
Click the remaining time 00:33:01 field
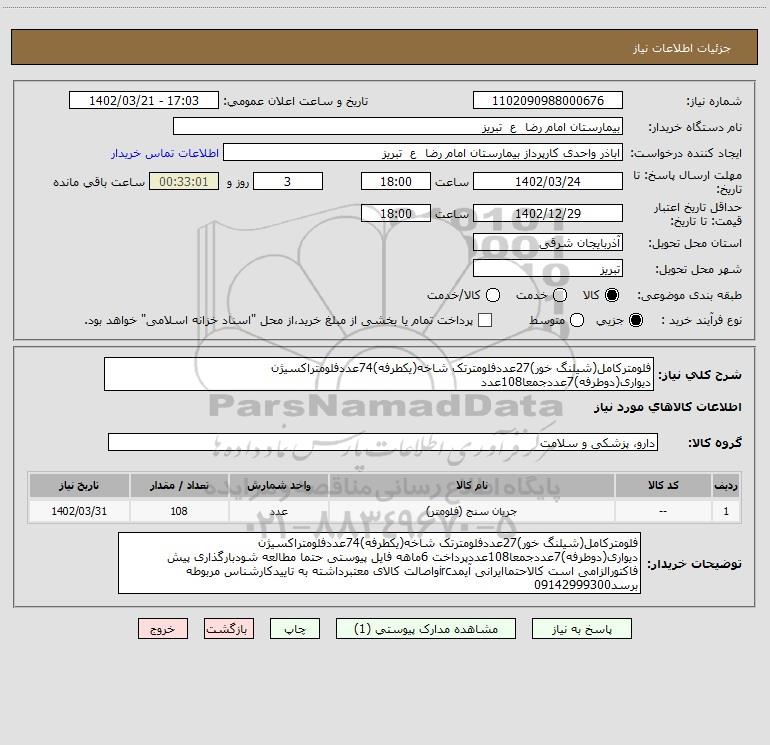(x=184, y=181)
